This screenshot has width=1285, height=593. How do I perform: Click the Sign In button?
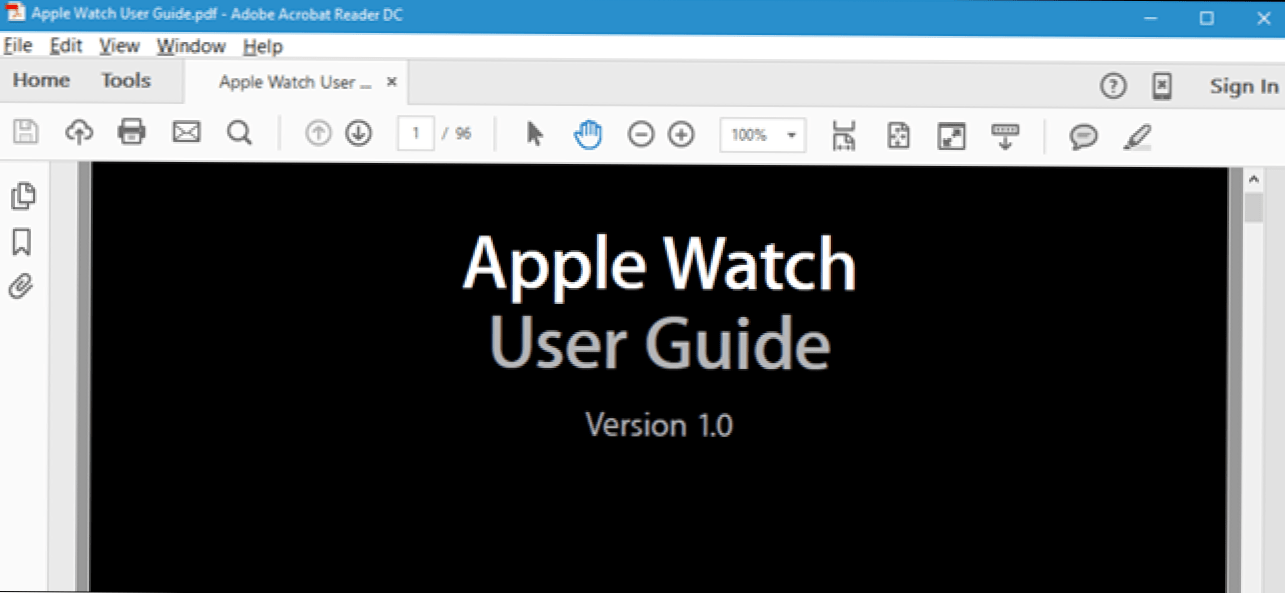[1244, 86]
